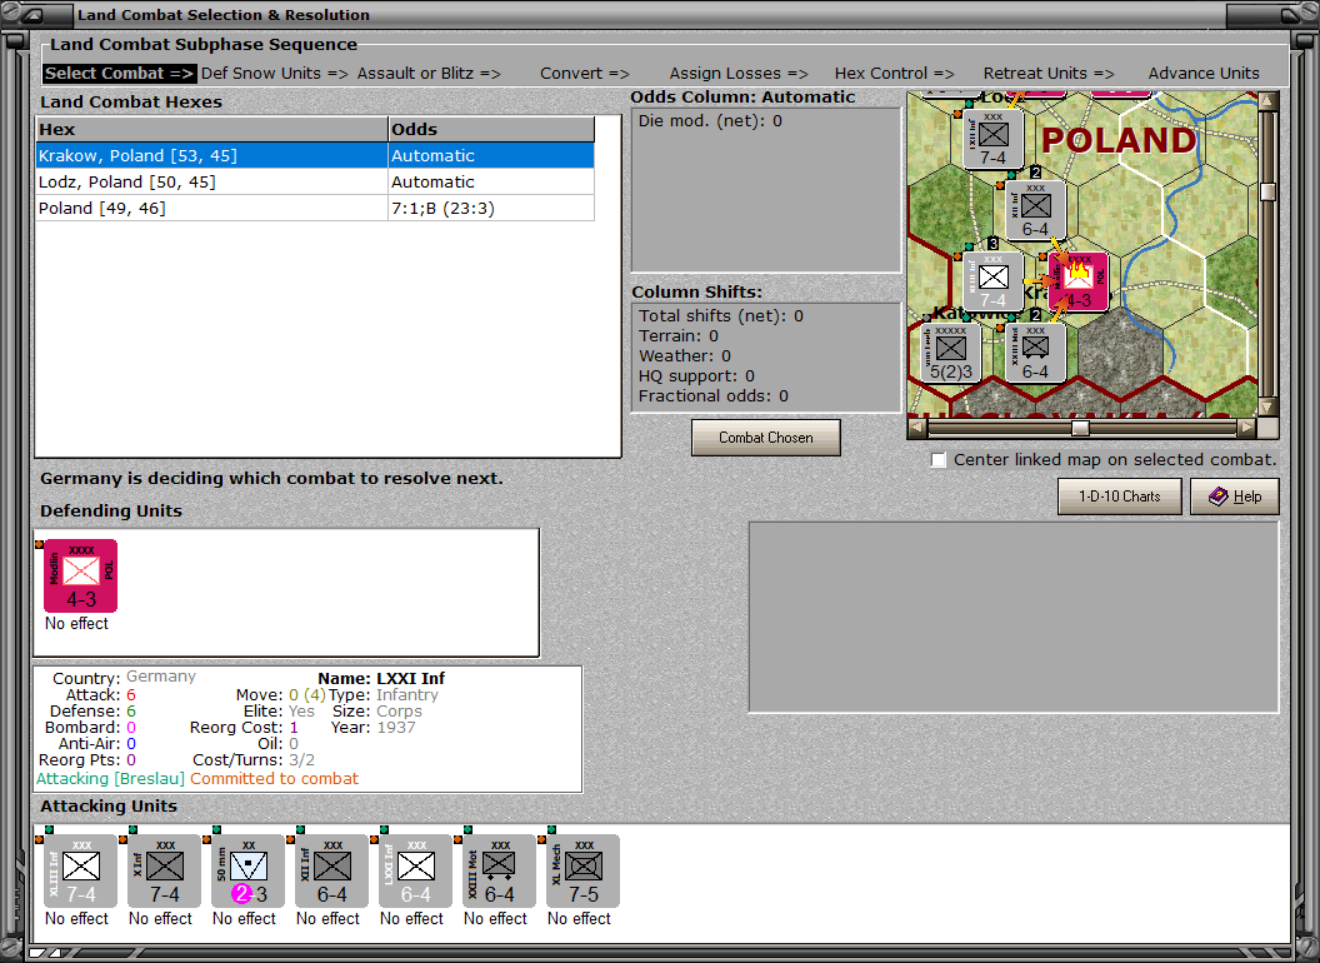Click the Automatic odds cell for Lodz
Viewport: 1320px width, 963px height.
(x=491, y=182)
